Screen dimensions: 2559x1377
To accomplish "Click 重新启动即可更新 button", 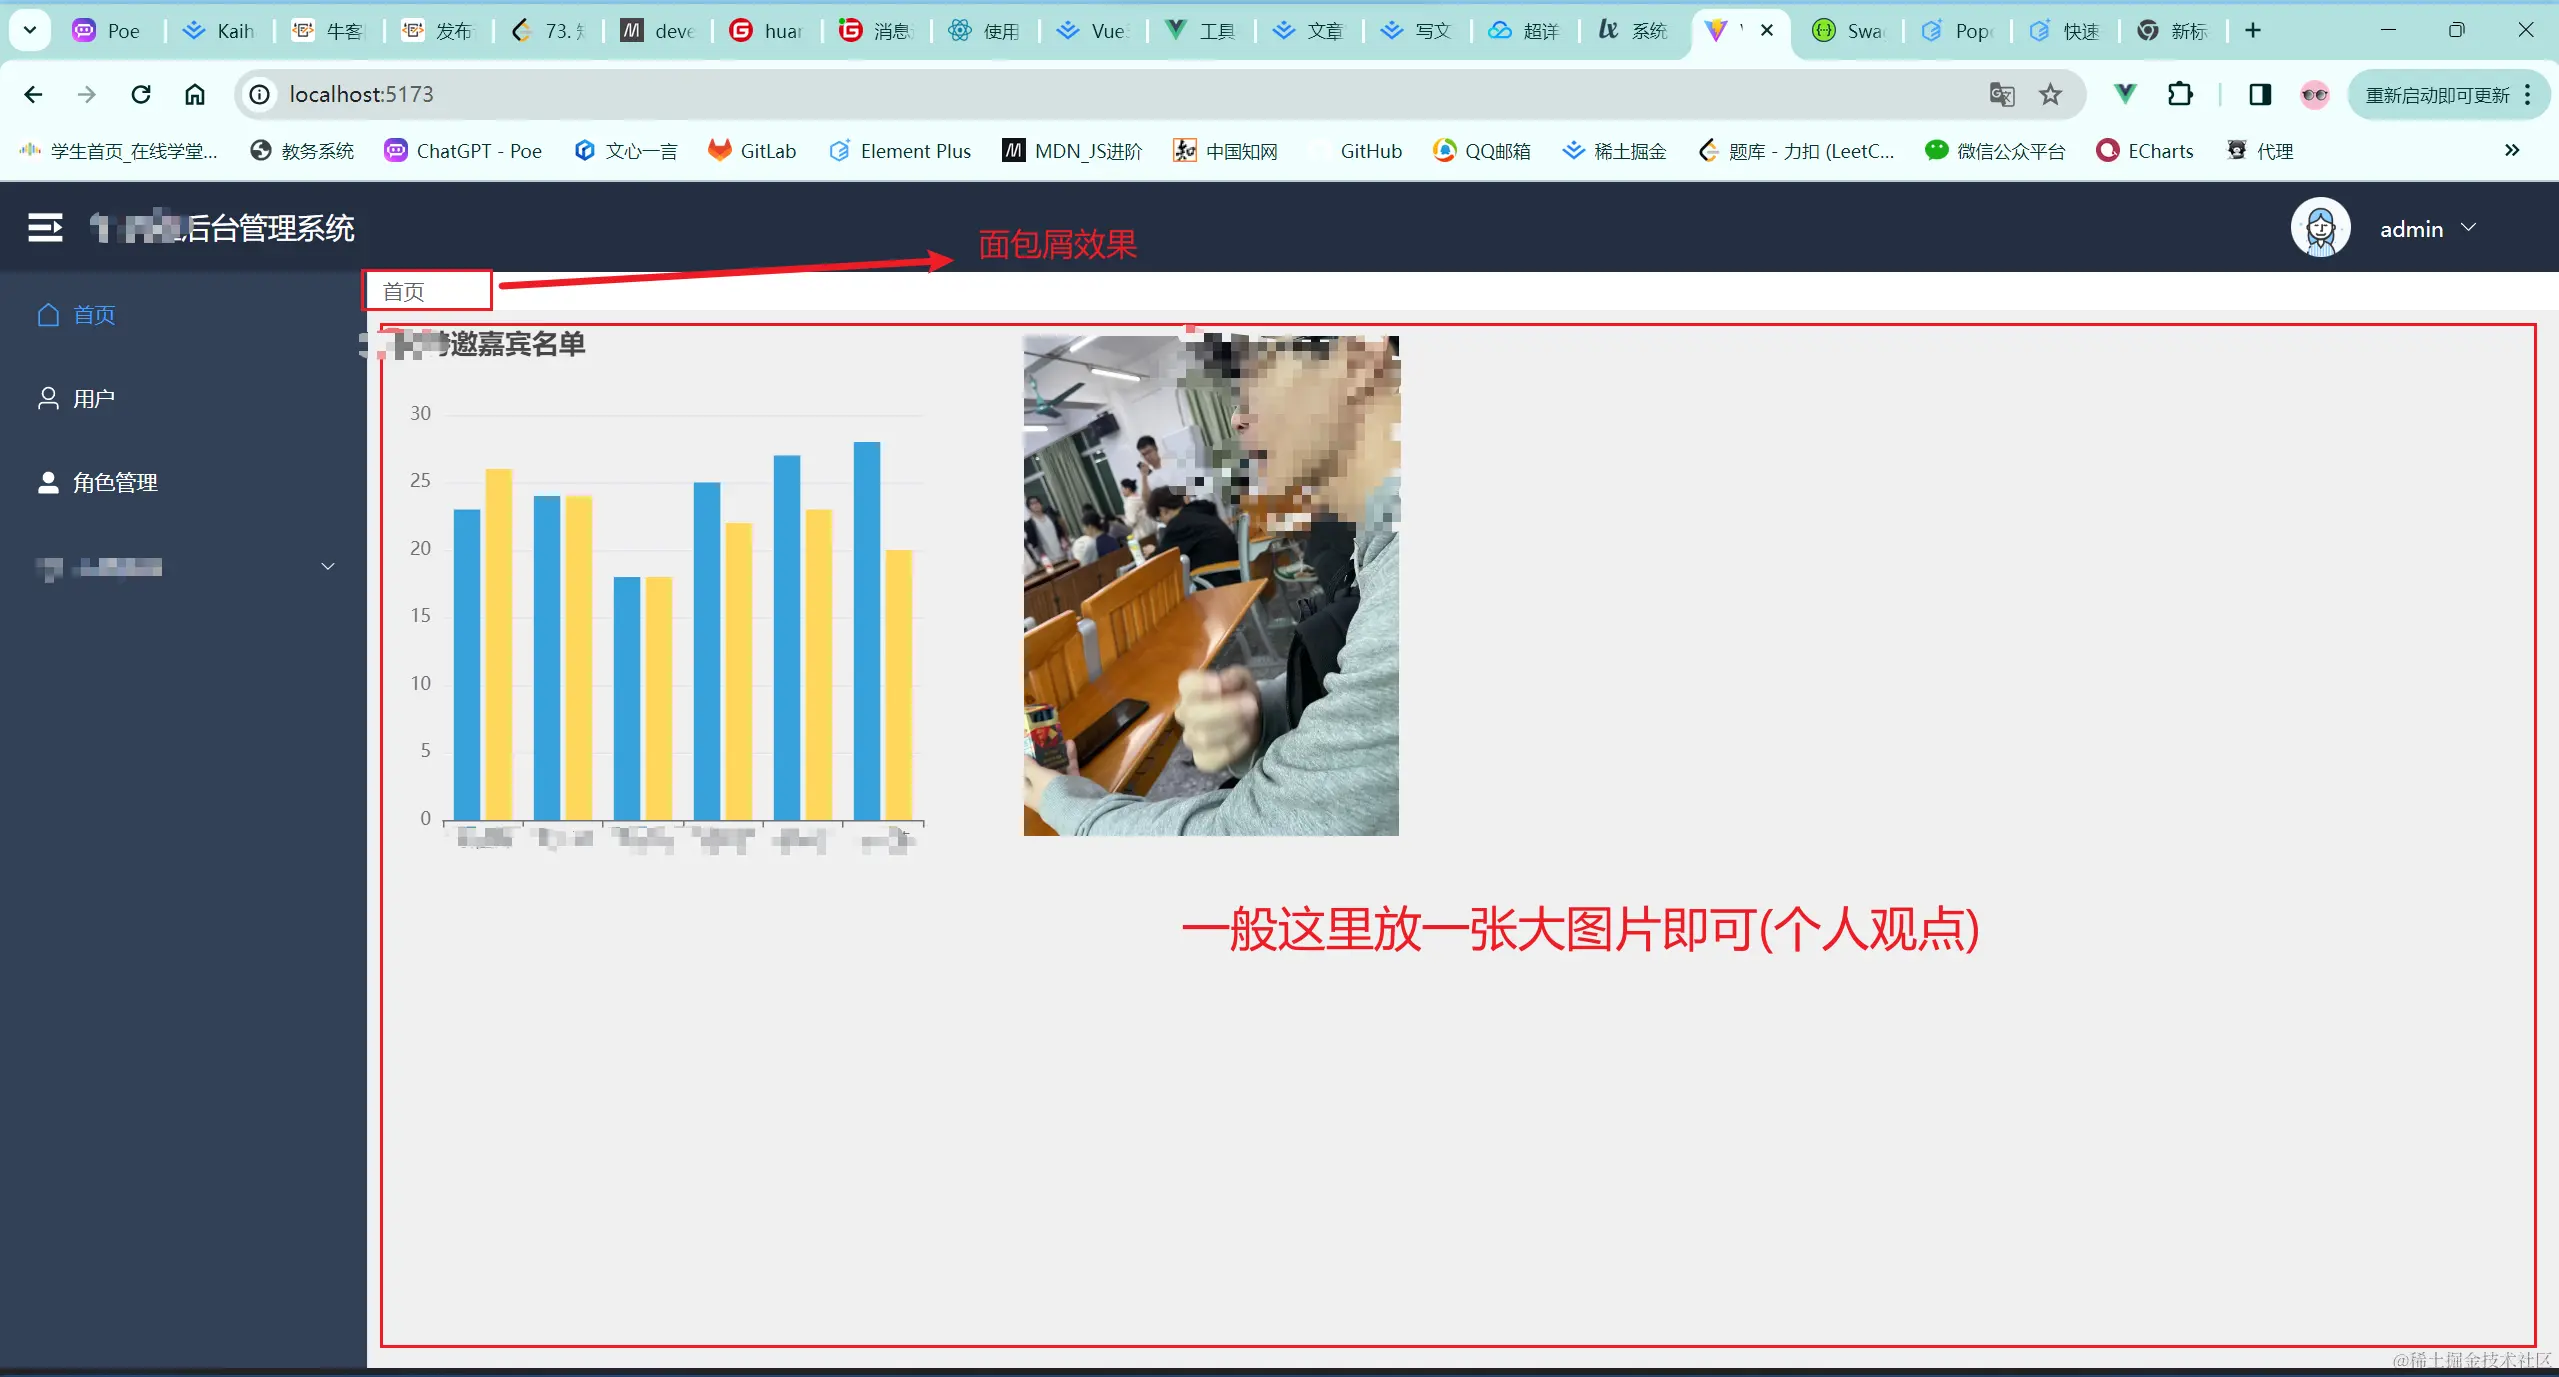I will (x=2437, y=95).
